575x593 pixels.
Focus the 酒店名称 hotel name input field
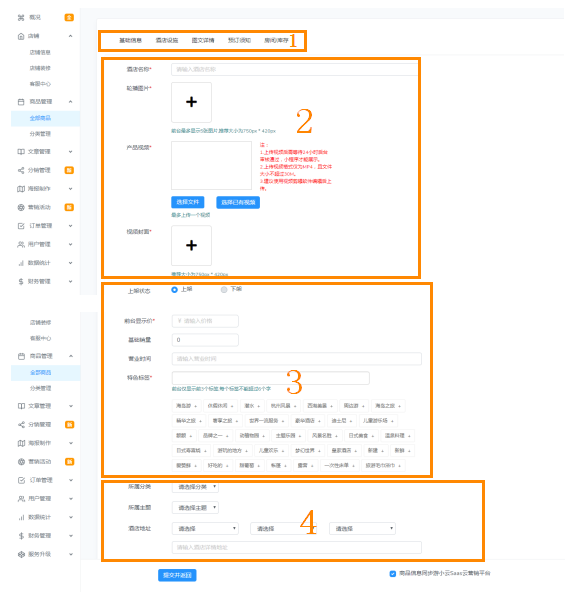coord(295,69)
